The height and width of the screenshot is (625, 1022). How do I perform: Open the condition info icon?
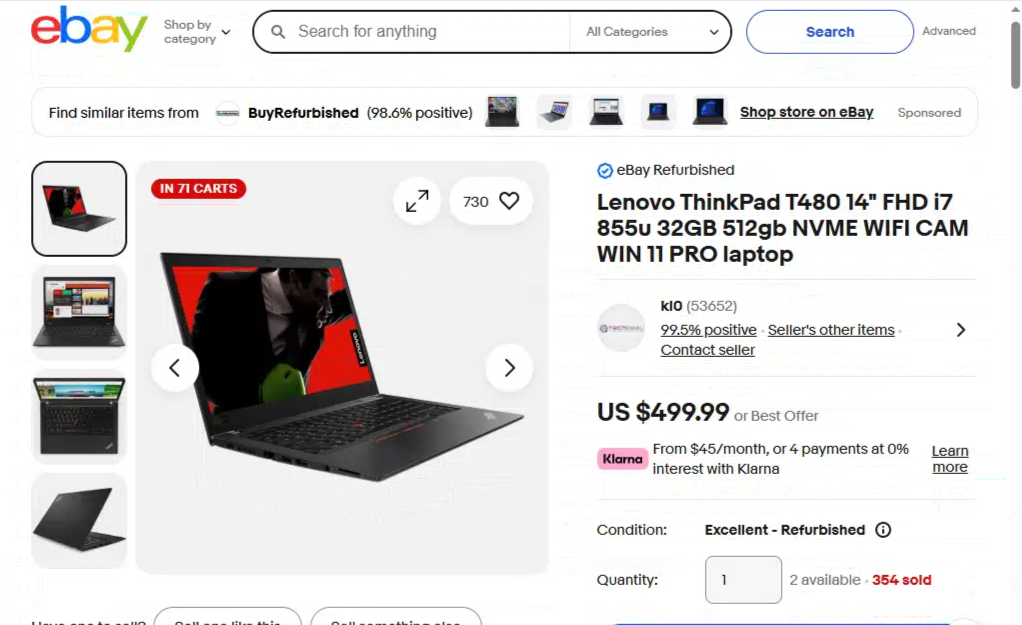(883, 530)
